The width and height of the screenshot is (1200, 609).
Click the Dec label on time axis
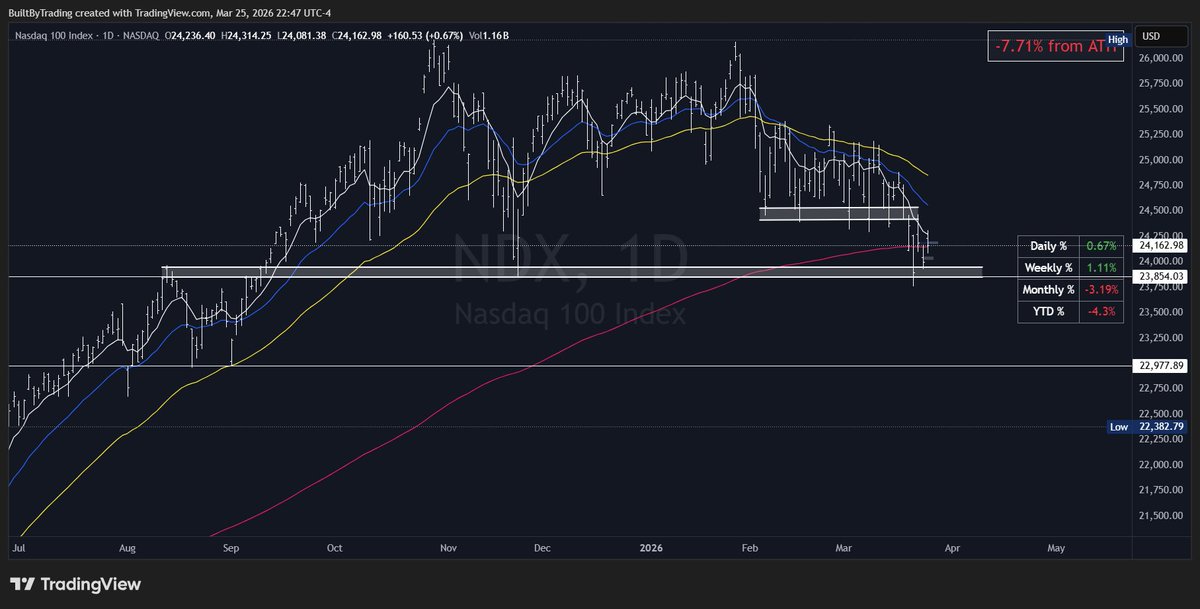(543, 548)
